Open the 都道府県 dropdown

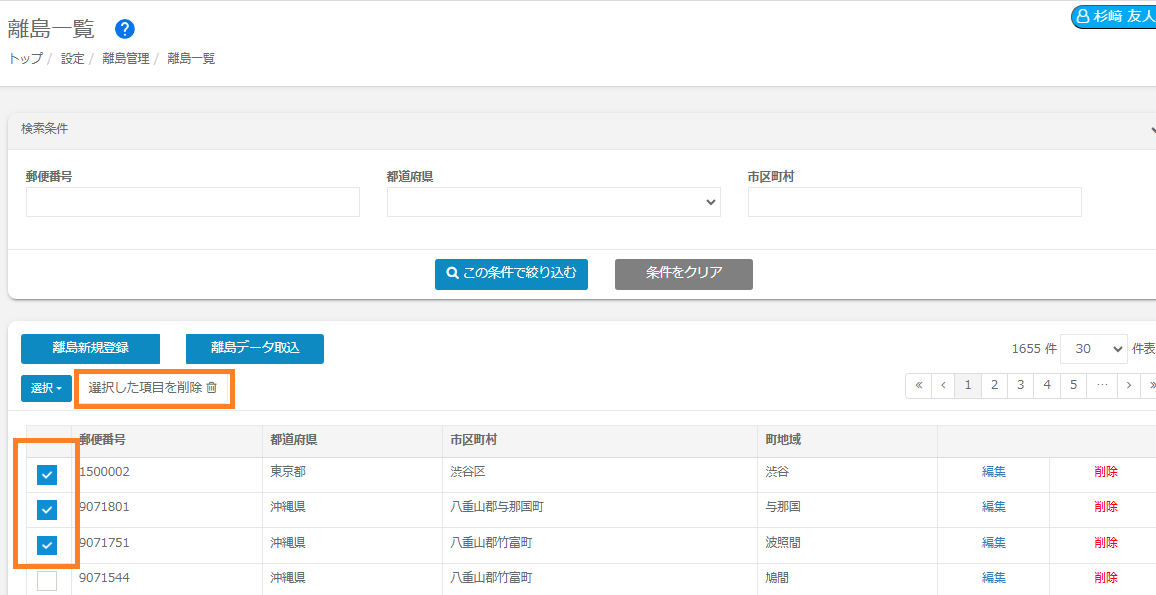[x=553, y=202]
